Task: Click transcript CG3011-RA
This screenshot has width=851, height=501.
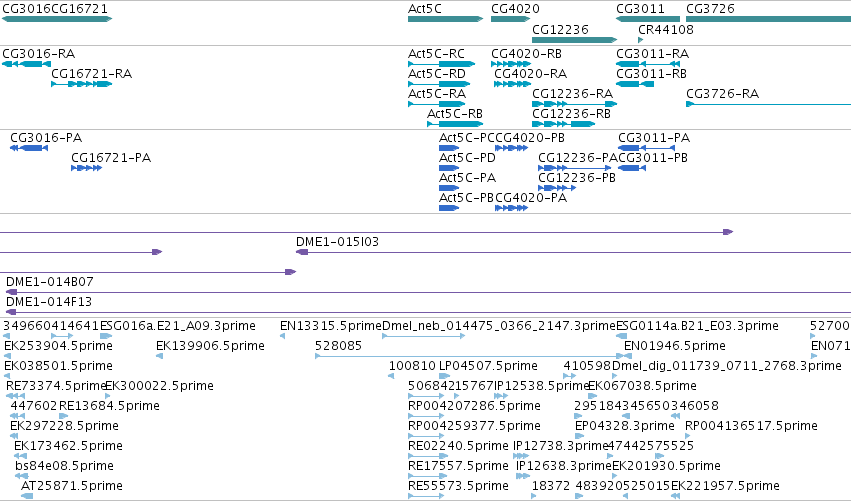Action: click(x=647, y=64)
